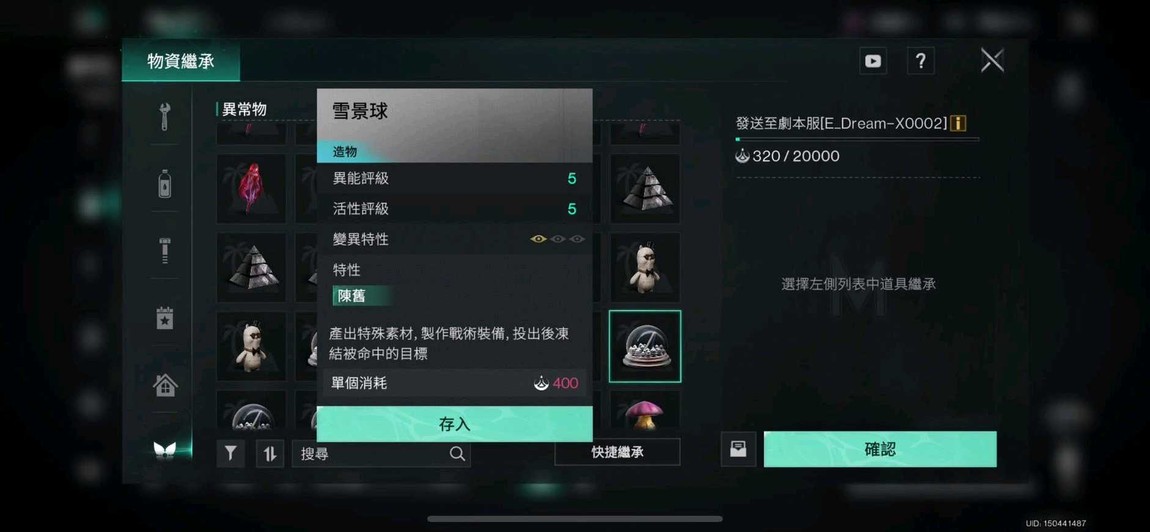The width and height of the screenshot is (1150, 532).
Task: Toggle the first yellow eye mutation trait
Action: 538,239
